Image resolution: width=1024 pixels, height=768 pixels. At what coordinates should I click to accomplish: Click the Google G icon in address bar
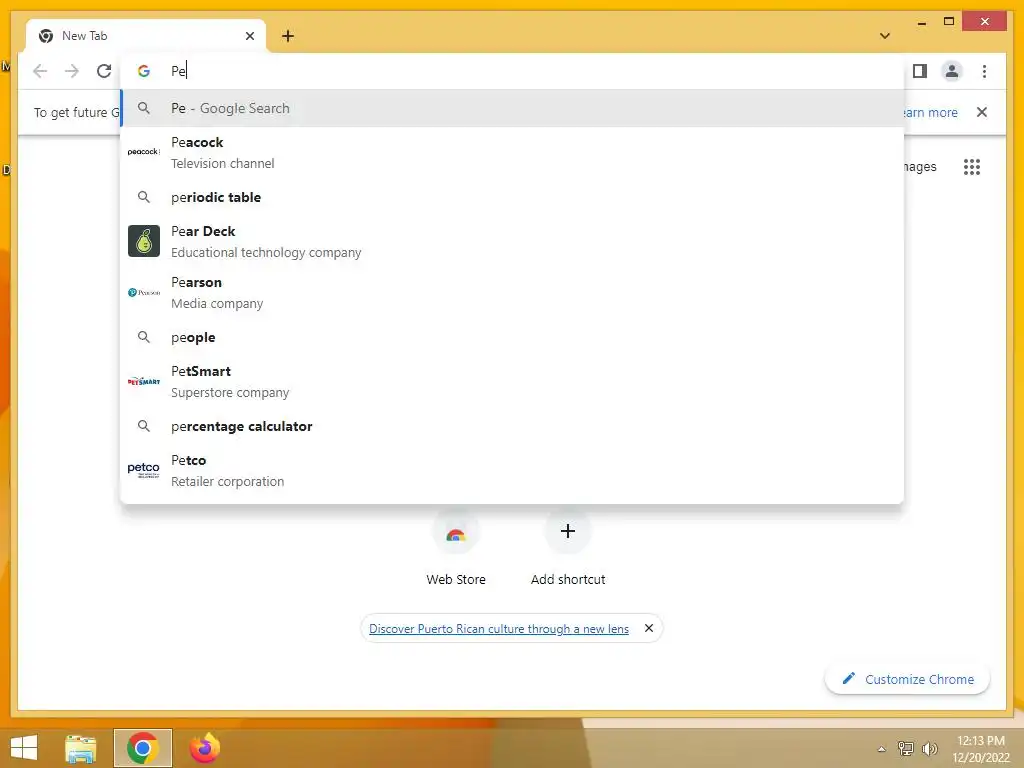click(x=144, y=71)
